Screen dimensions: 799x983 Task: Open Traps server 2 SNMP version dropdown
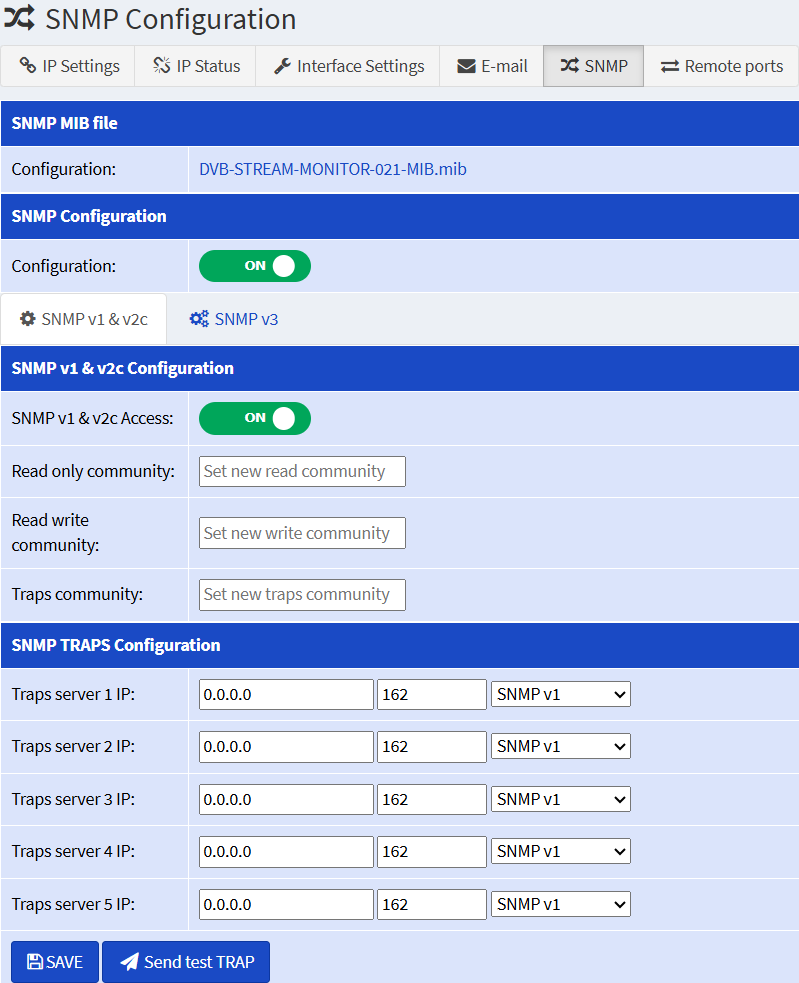click(561, 747)
